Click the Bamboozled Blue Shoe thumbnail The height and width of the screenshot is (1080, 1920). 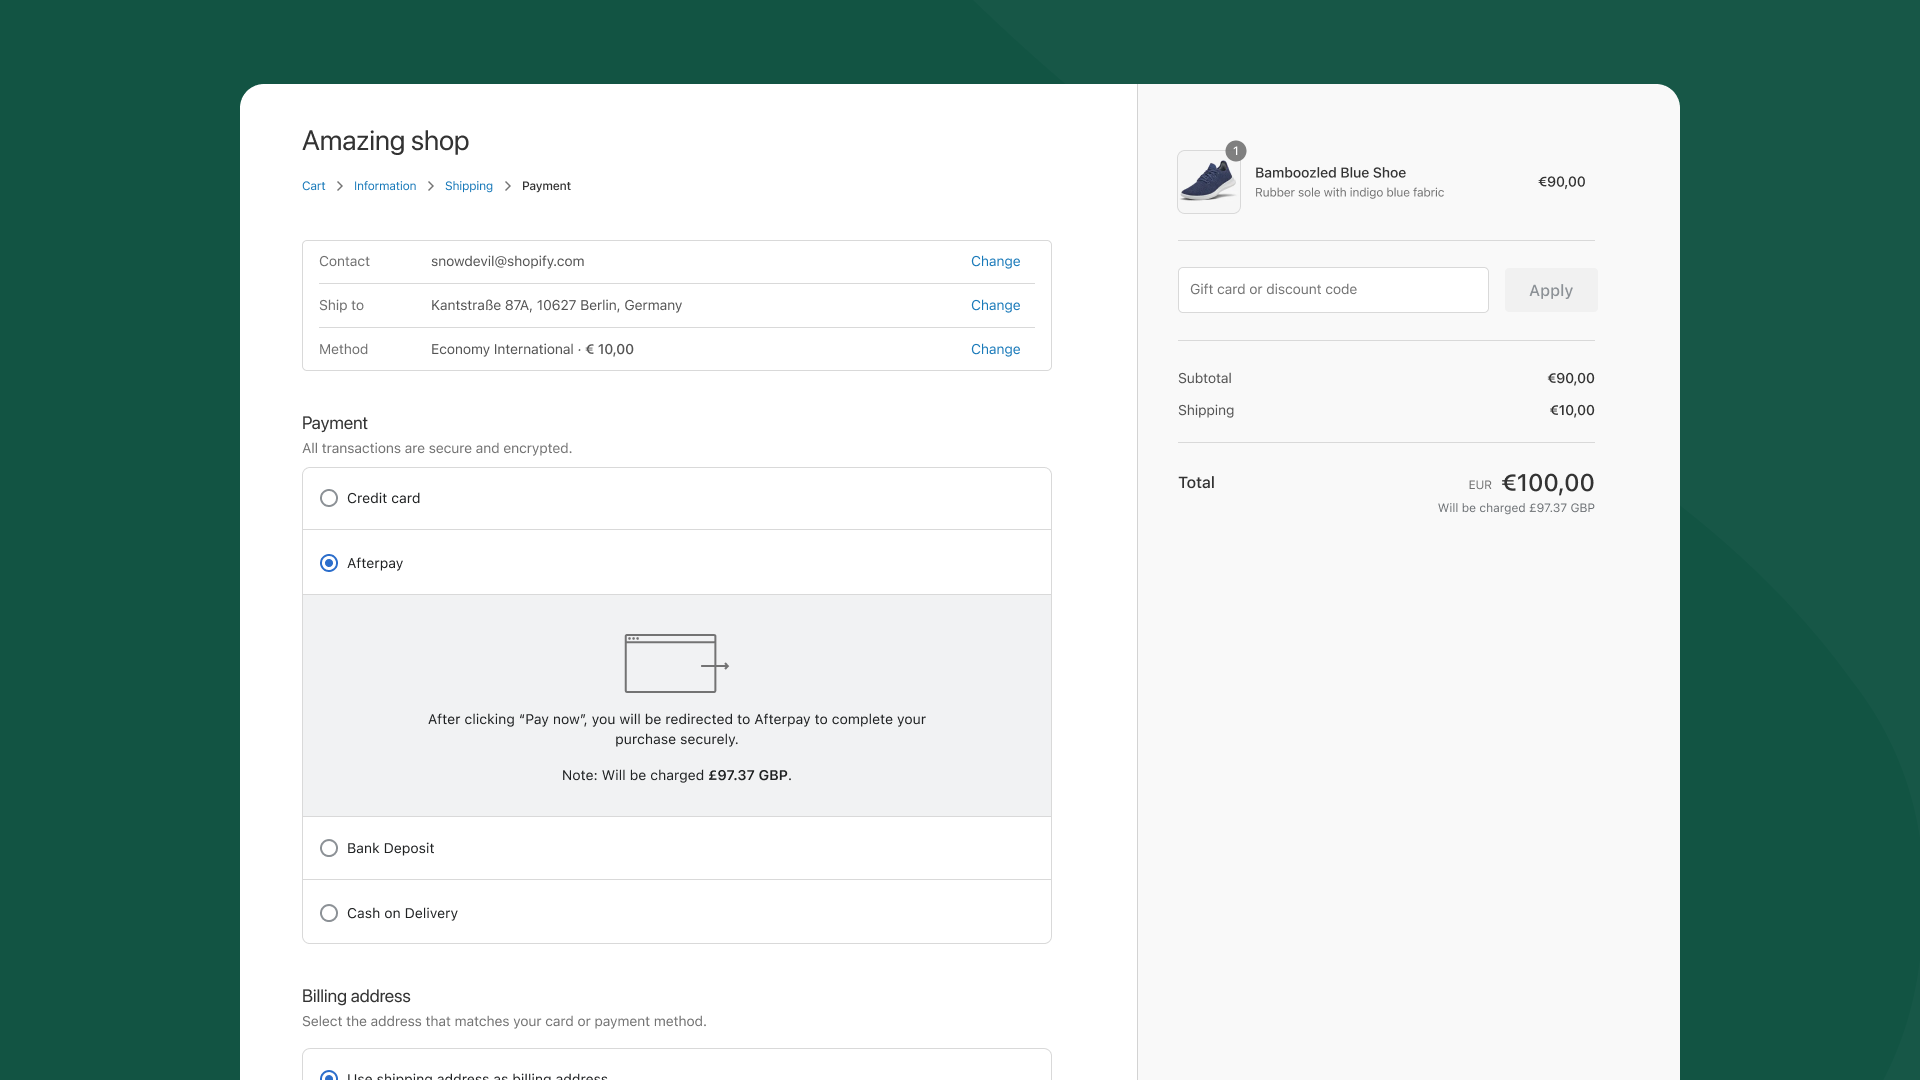pos(1208,183)
